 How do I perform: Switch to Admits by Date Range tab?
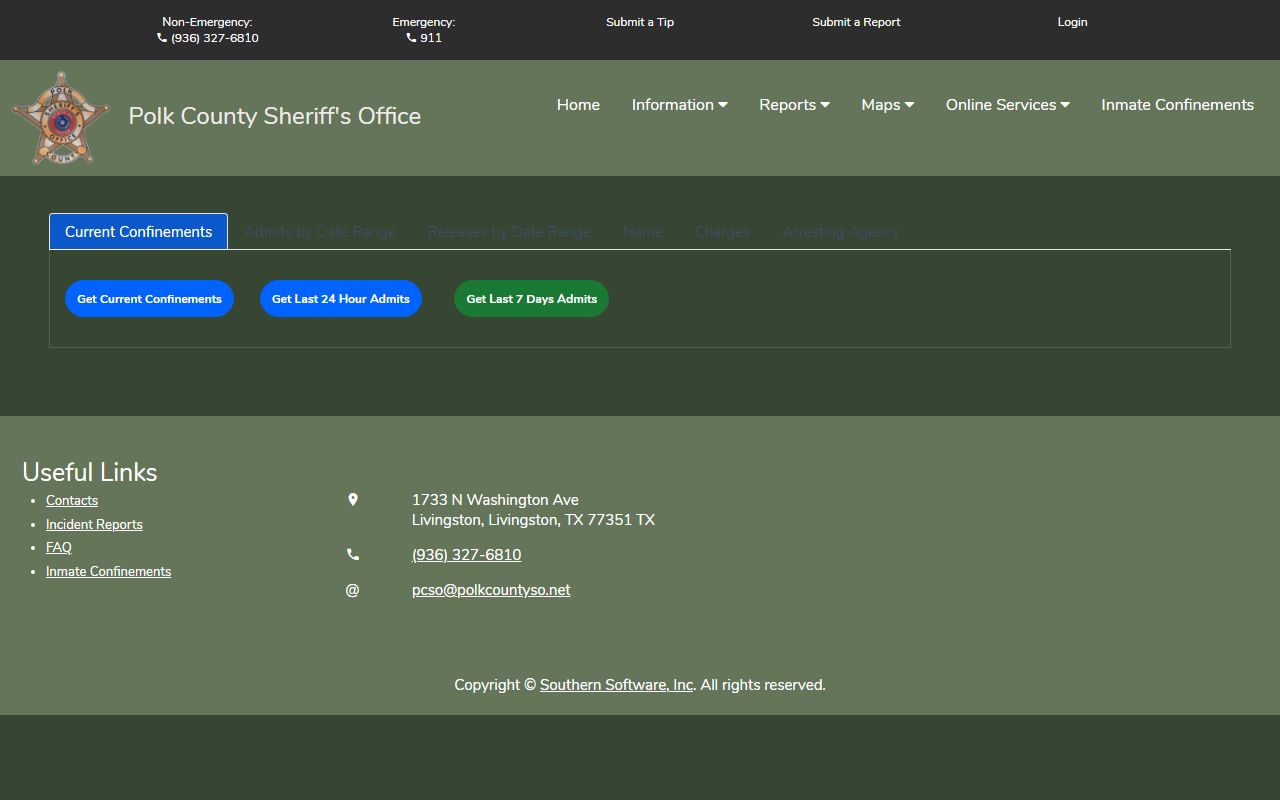tap(320, 232)
